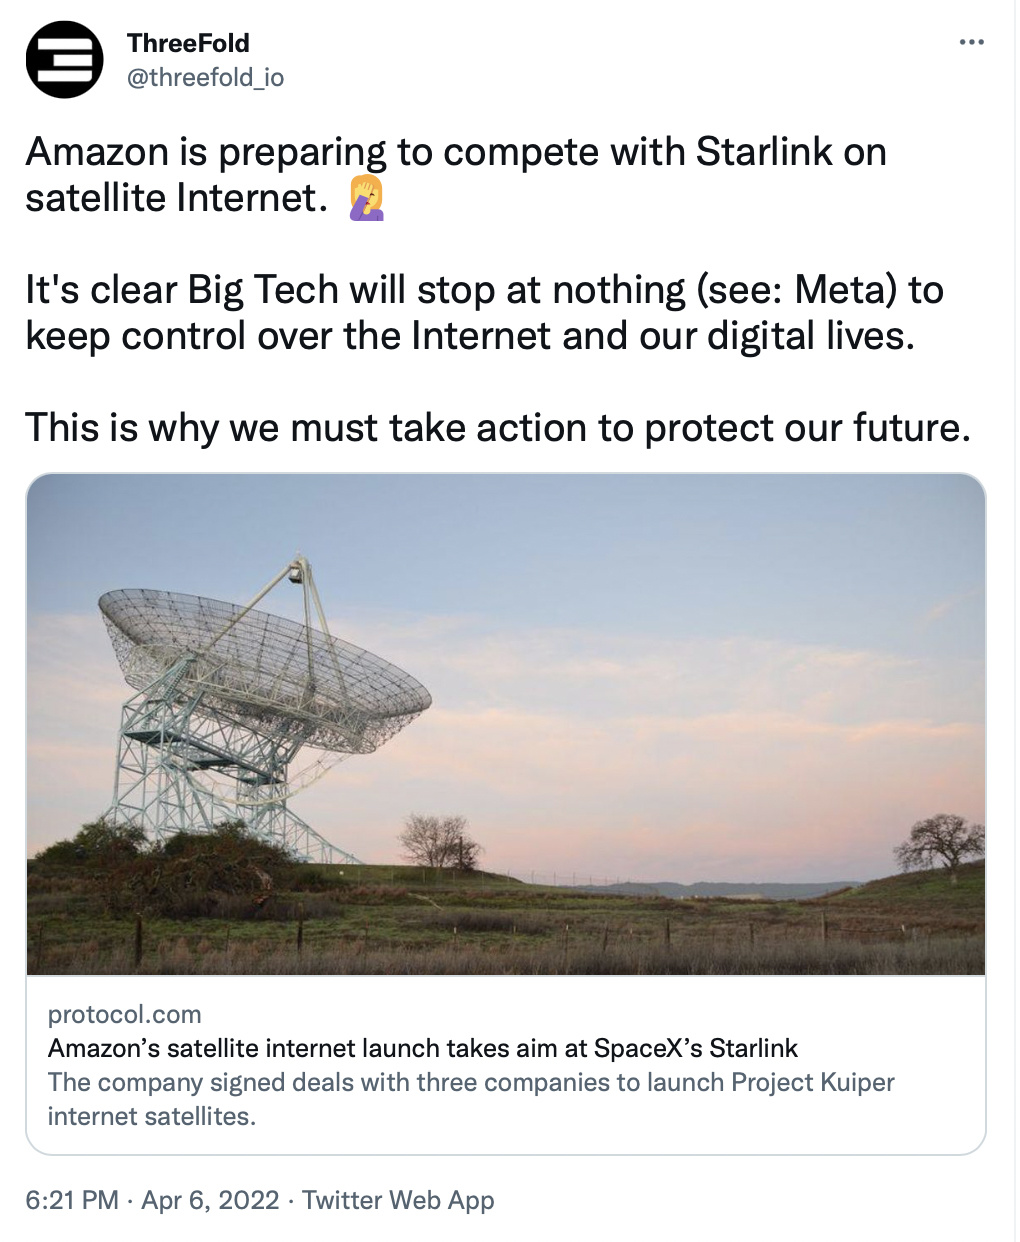Open the satellite dish article image
1020x1242 pixels.
tap(506, 724)
